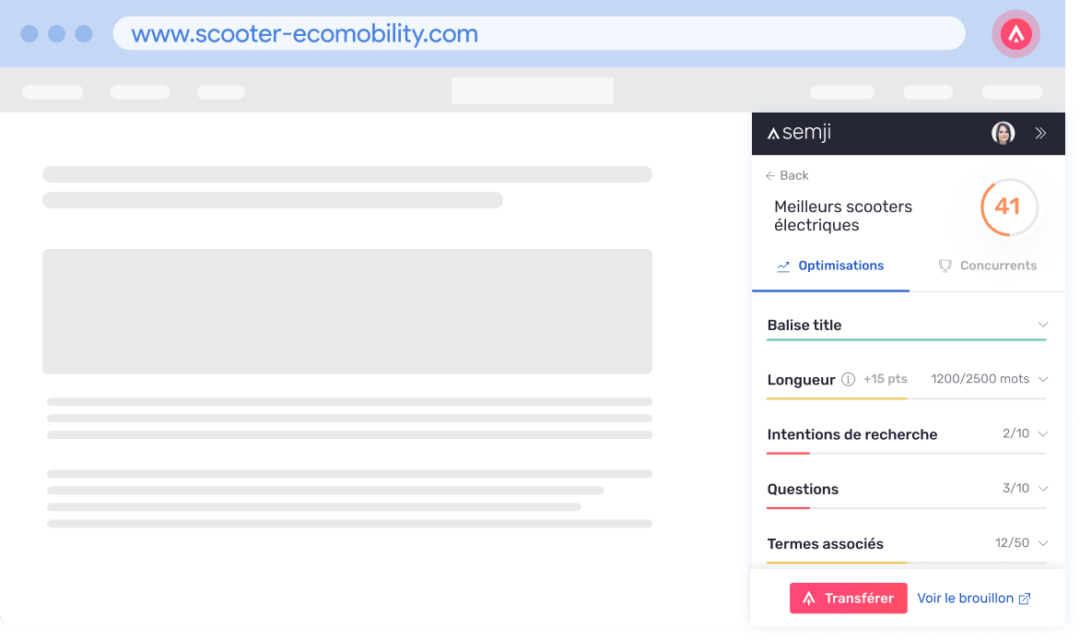
Task: Expand the Termes associés section
Action: [1043, 543]
